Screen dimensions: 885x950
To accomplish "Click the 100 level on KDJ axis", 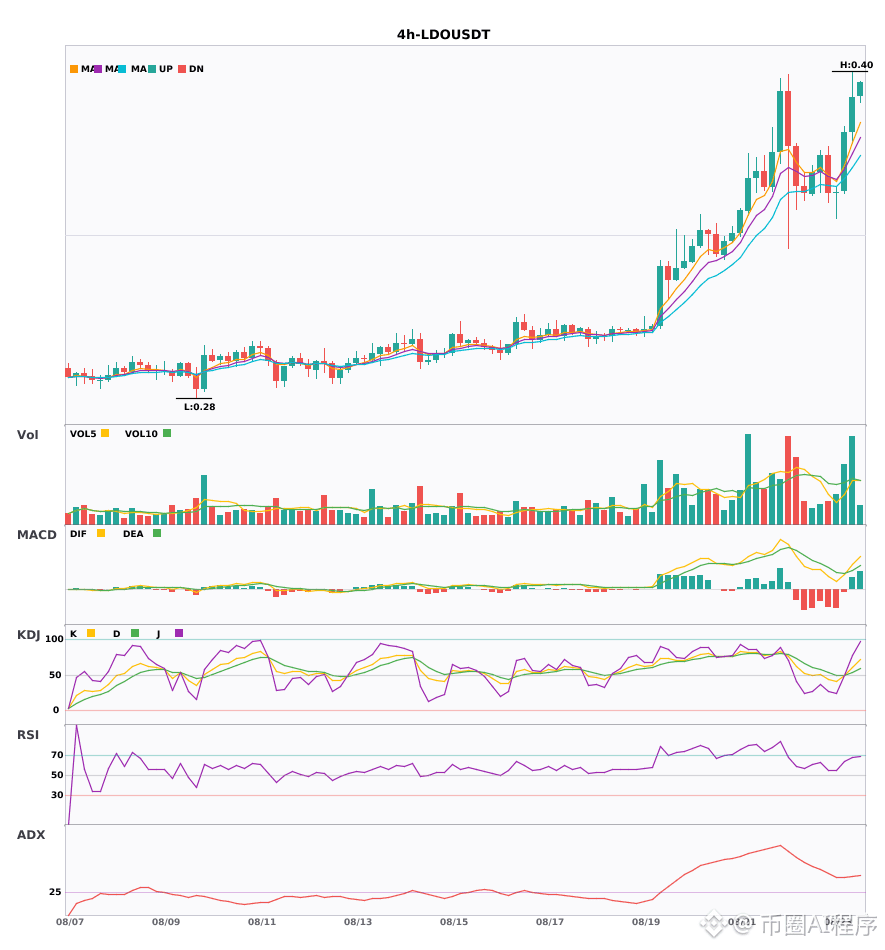I will tap(54, 639).
